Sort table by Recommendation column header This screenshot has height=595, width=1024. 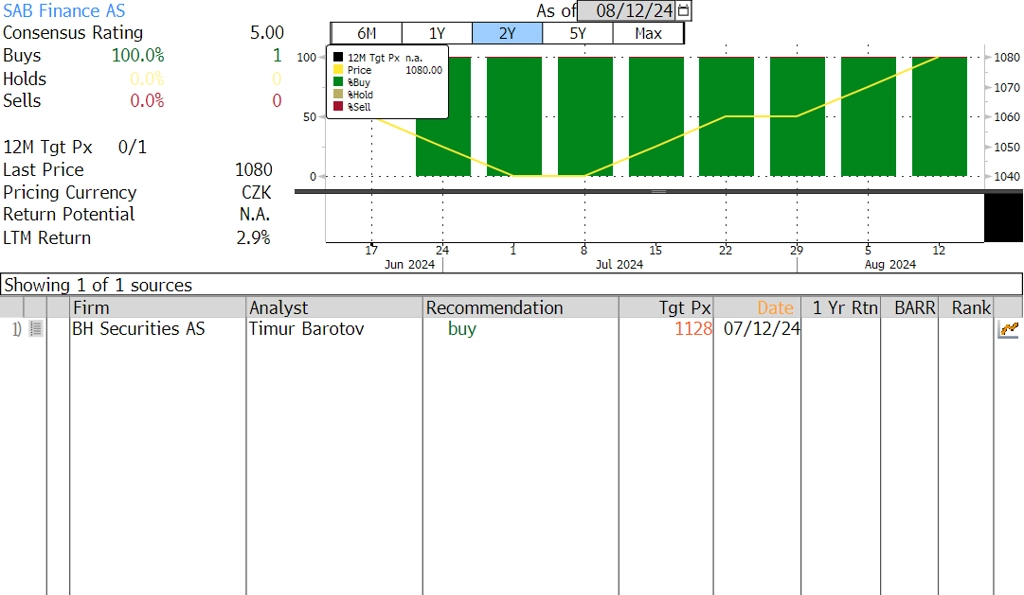(x=520, y=308)
